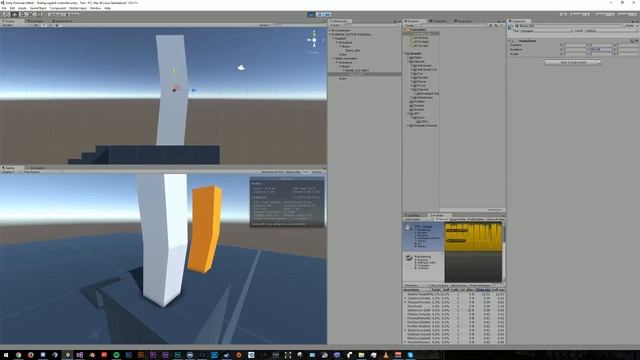Viewport: 640px width, 360px height.
Task: Select Standard Assets folder in Project panel
Action: coord(423,126)
